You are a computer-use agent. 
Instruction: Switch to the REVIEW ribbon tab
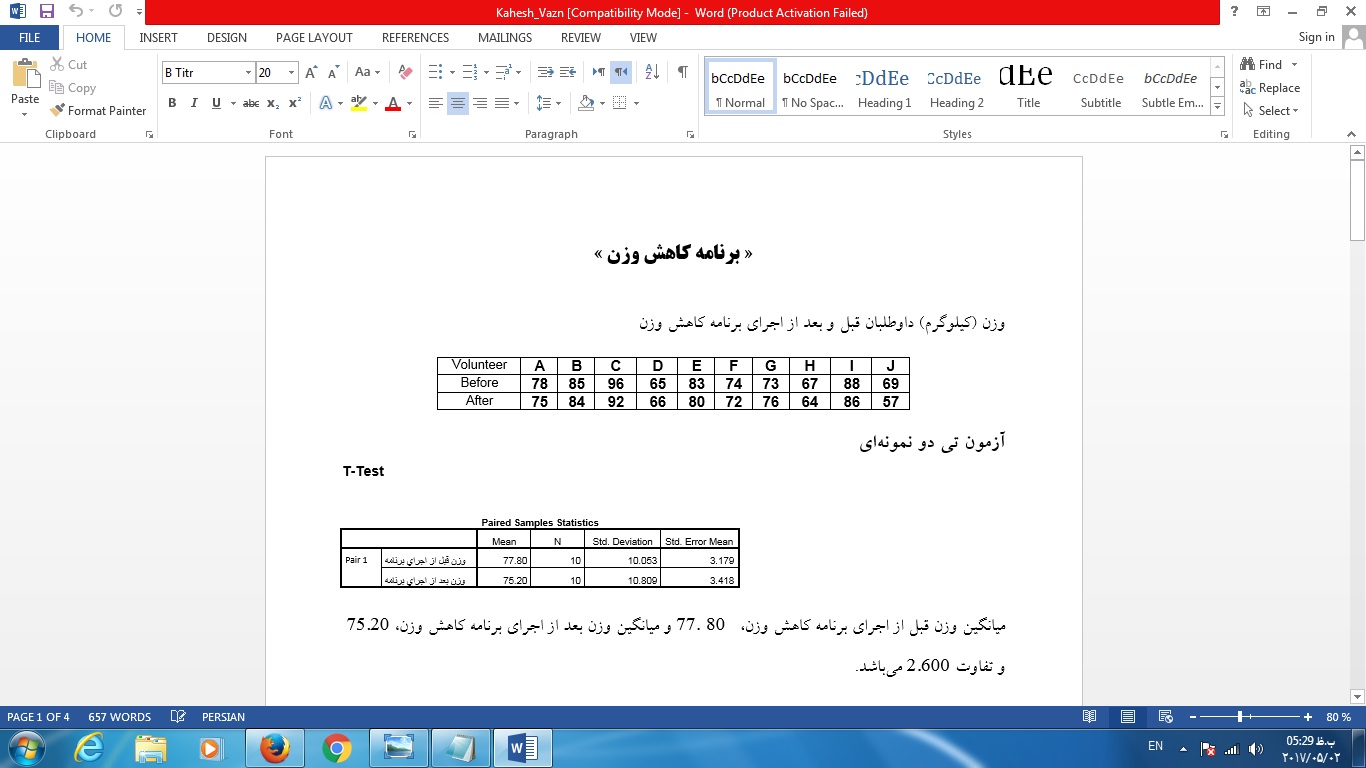pos(580,38)
